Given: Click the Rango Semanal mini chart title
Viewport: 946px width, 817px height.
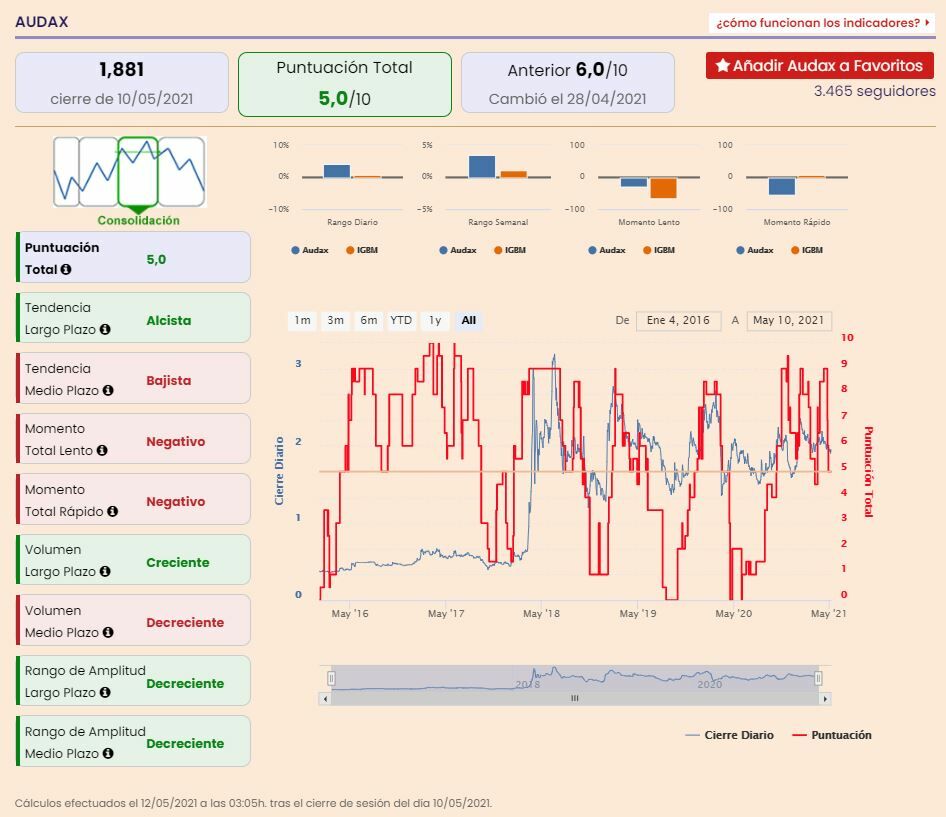Looking at the screenshot, I should tap(498, 222).
